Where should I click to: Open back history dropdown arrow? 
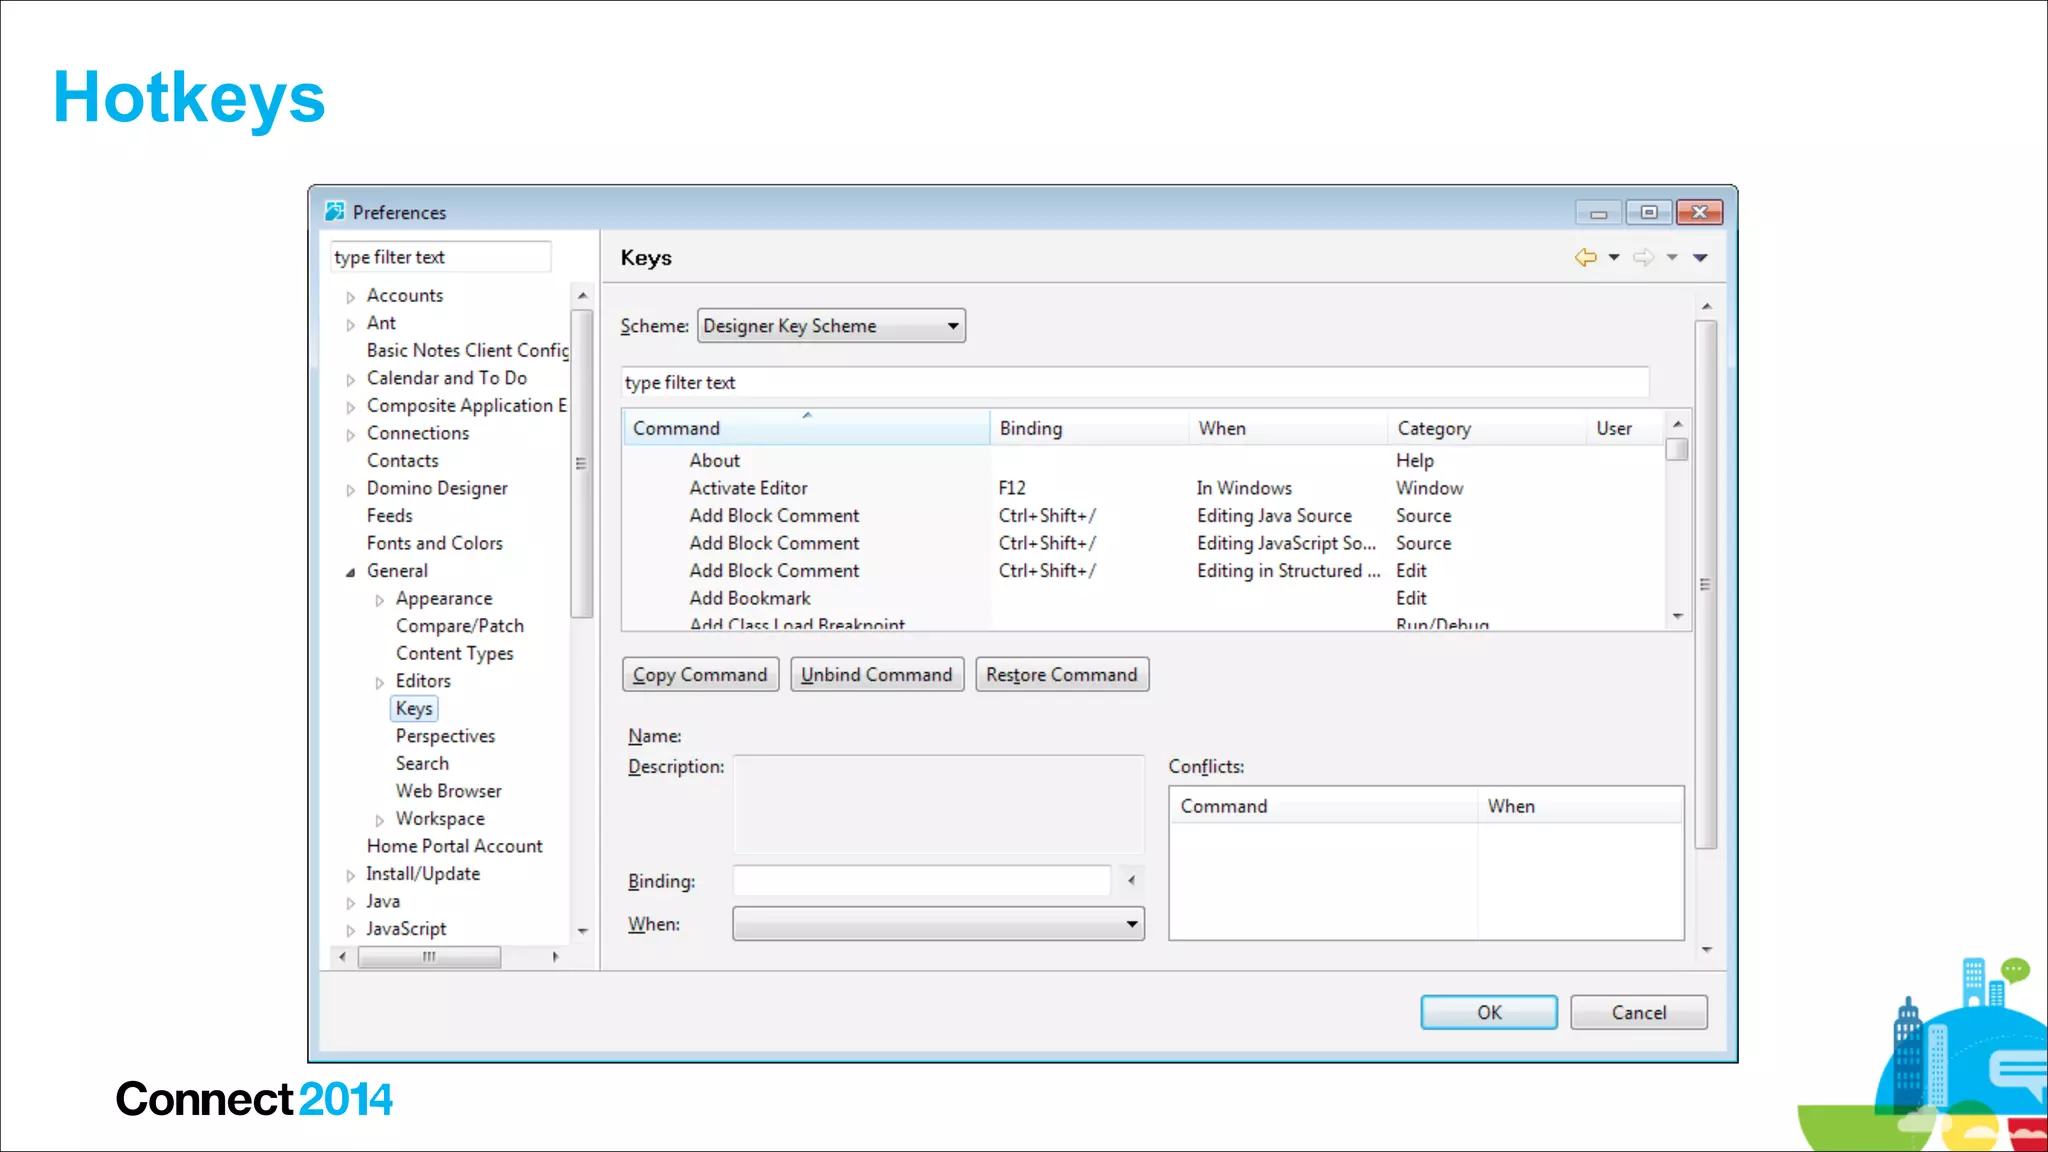click(1614, 258)
